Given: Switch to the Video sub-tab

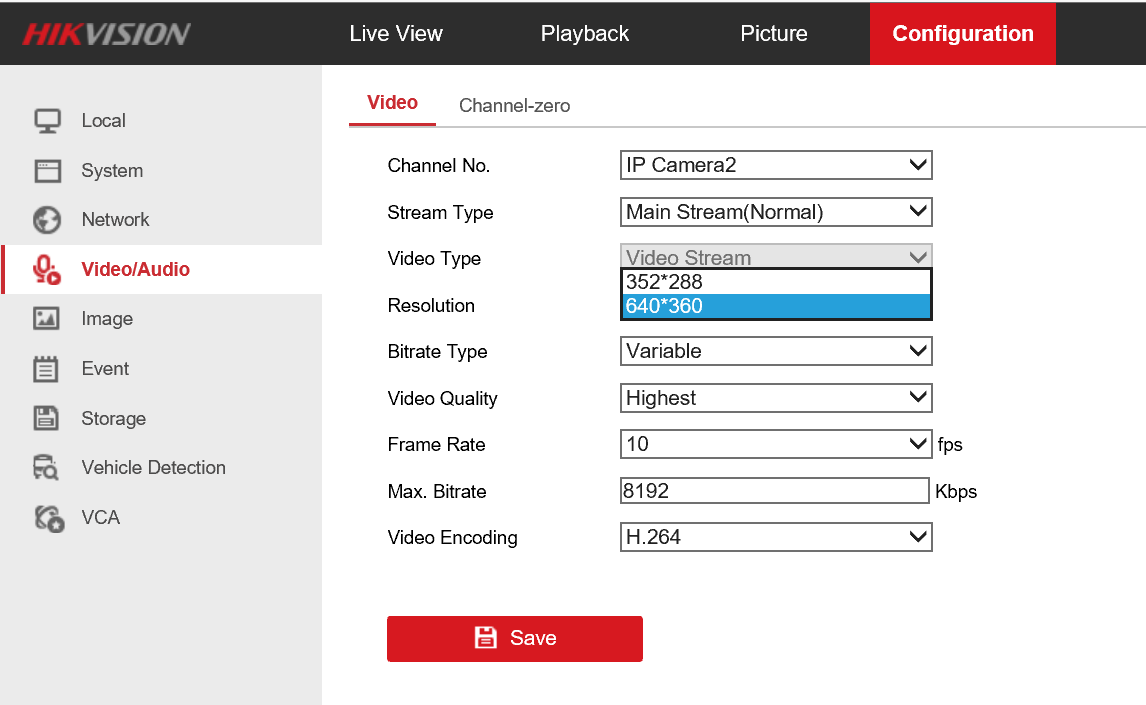Looking at the screenshot, I should 392,103.
